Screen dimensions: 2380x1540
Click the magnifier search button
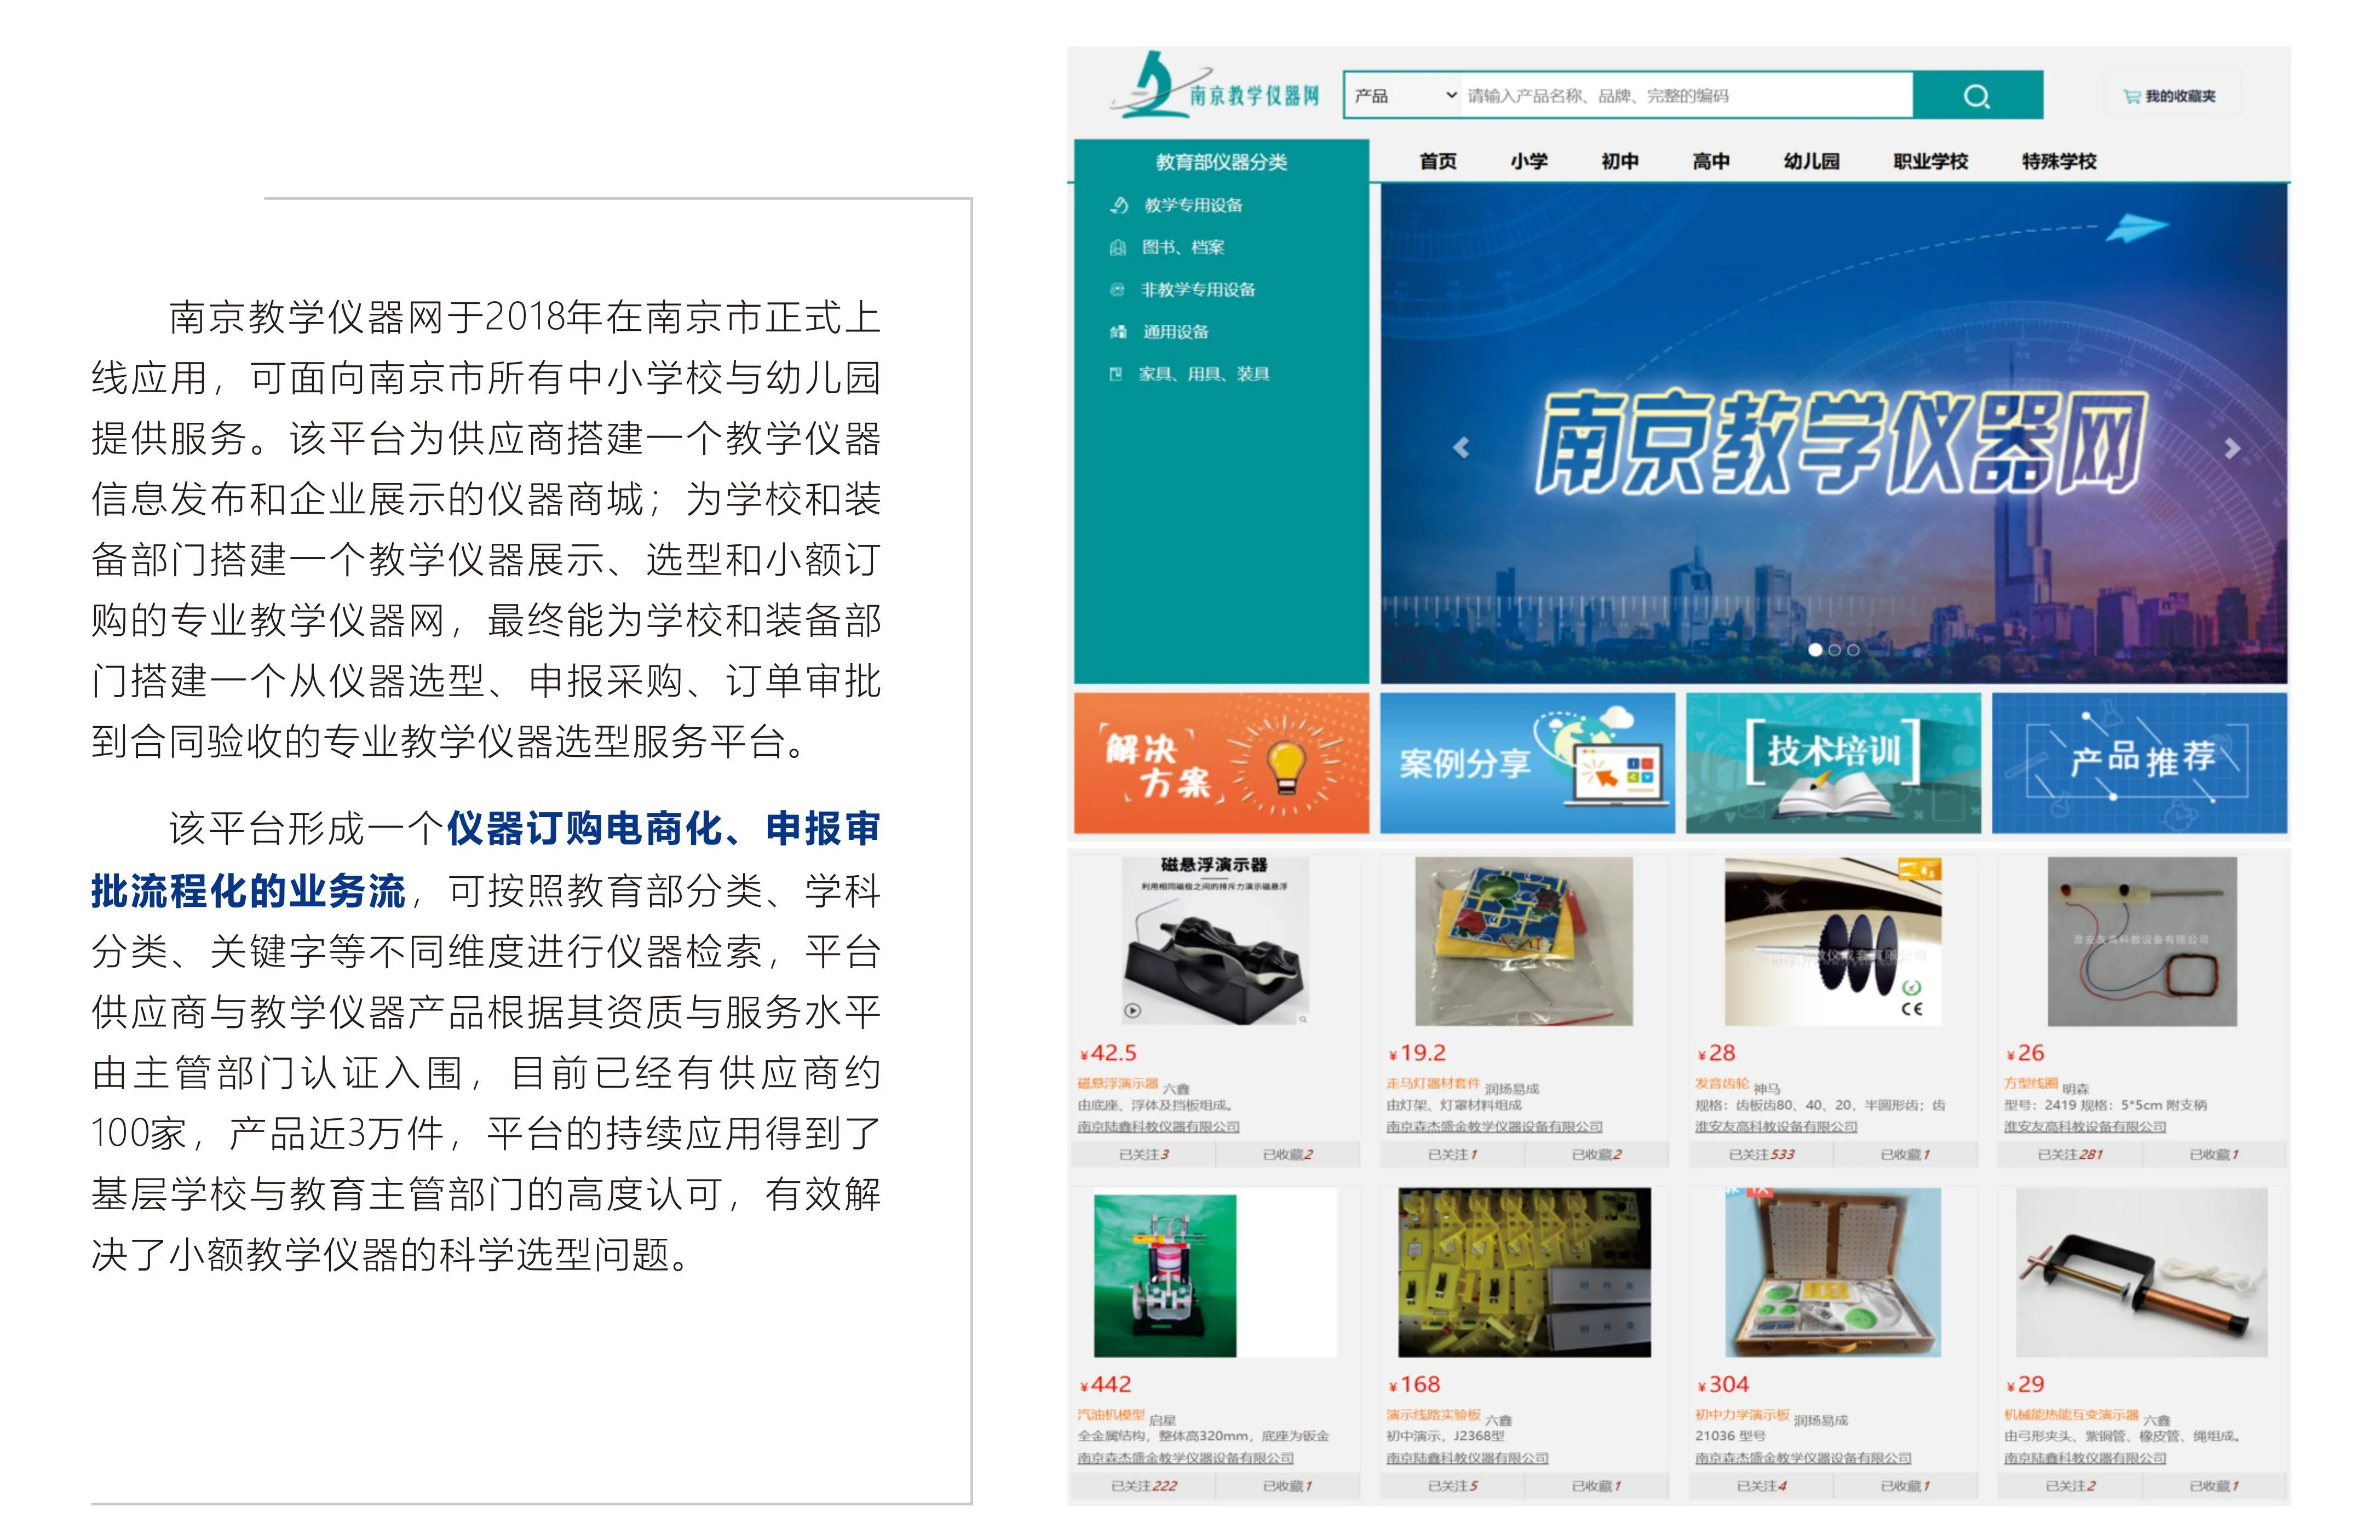[1976, 96]
